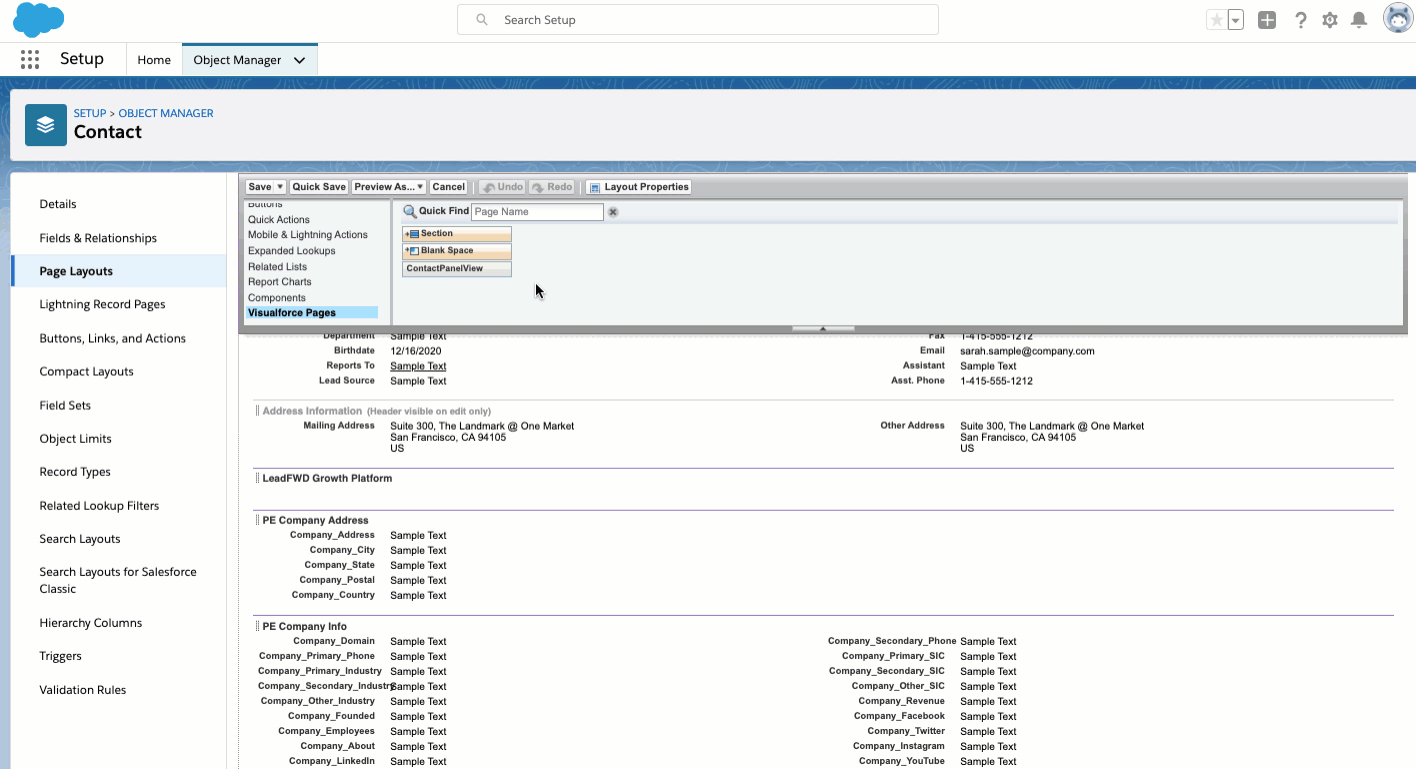Open the App Launcher dots grid
Image resolution: width=1416 pixels, height=769 pixels.
(30, 59)
